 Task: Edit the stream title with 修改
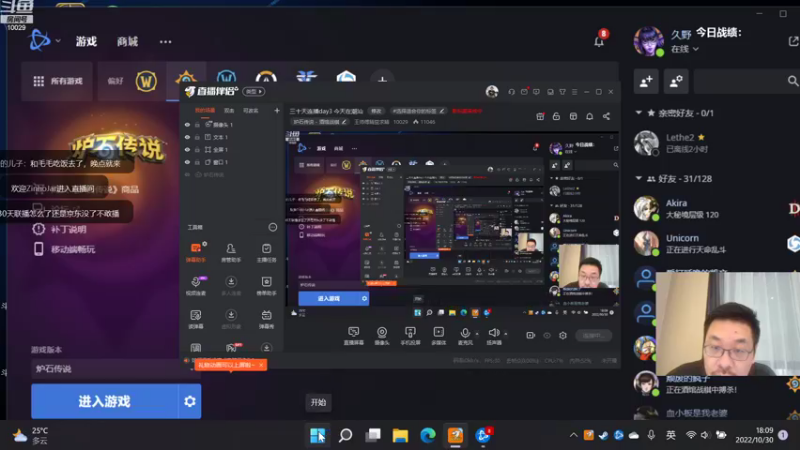376,111
